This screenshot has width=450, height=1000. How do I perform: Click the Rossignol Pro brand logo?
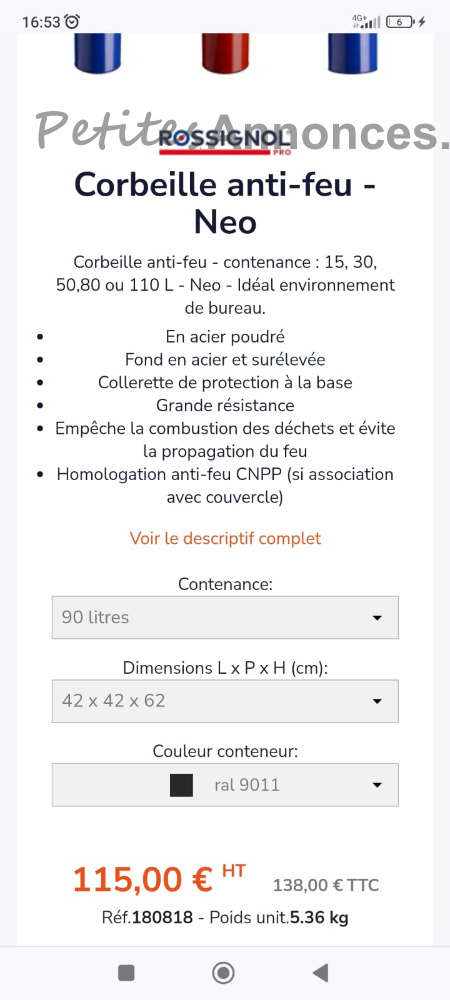[x=225, y=142]
